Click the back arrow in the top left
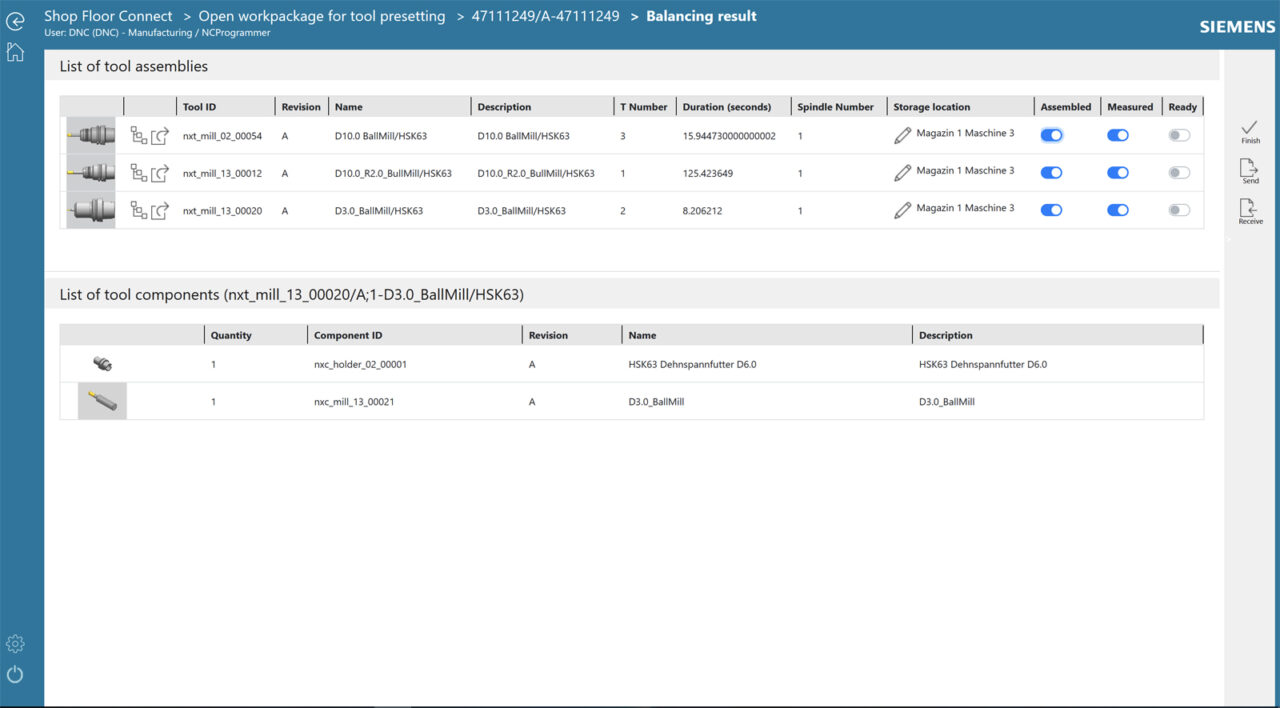The image size is (1280, 708). (14, 20)
